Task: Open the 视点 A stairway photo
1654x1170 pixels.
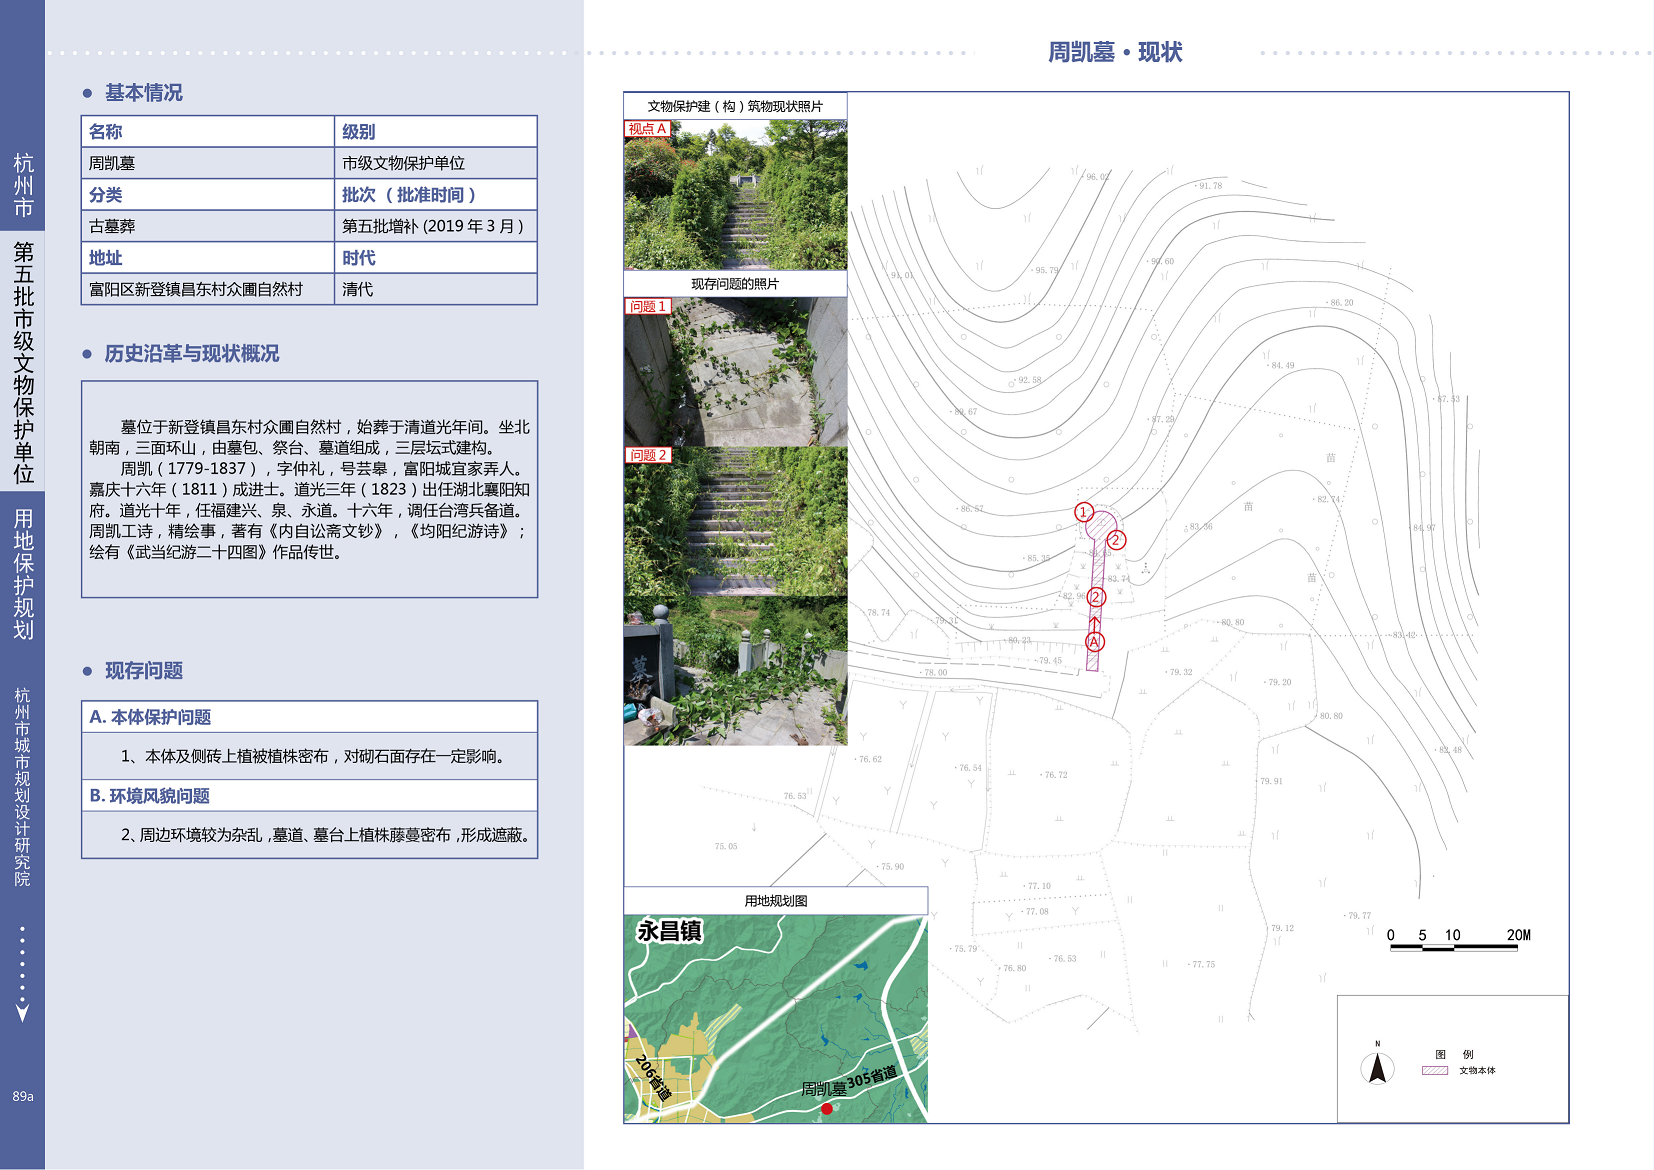Action: (x=735, y=195)
